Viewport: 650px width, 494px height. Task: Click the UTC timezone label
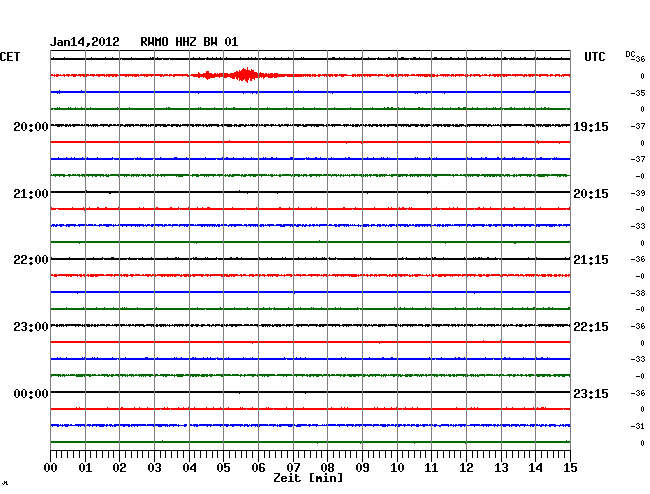coord(595,57)
